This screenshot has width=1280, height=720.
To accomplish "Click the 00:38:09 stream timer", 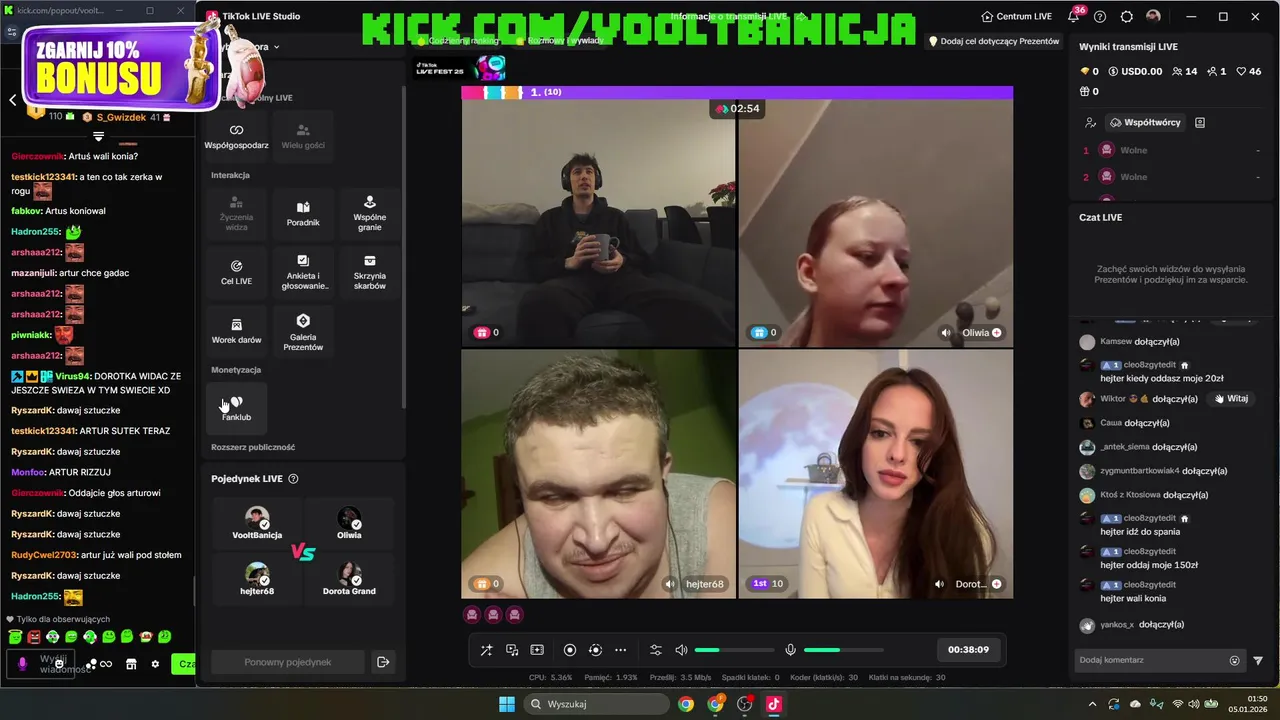I will pyautogui.click(x=968, y=650).
